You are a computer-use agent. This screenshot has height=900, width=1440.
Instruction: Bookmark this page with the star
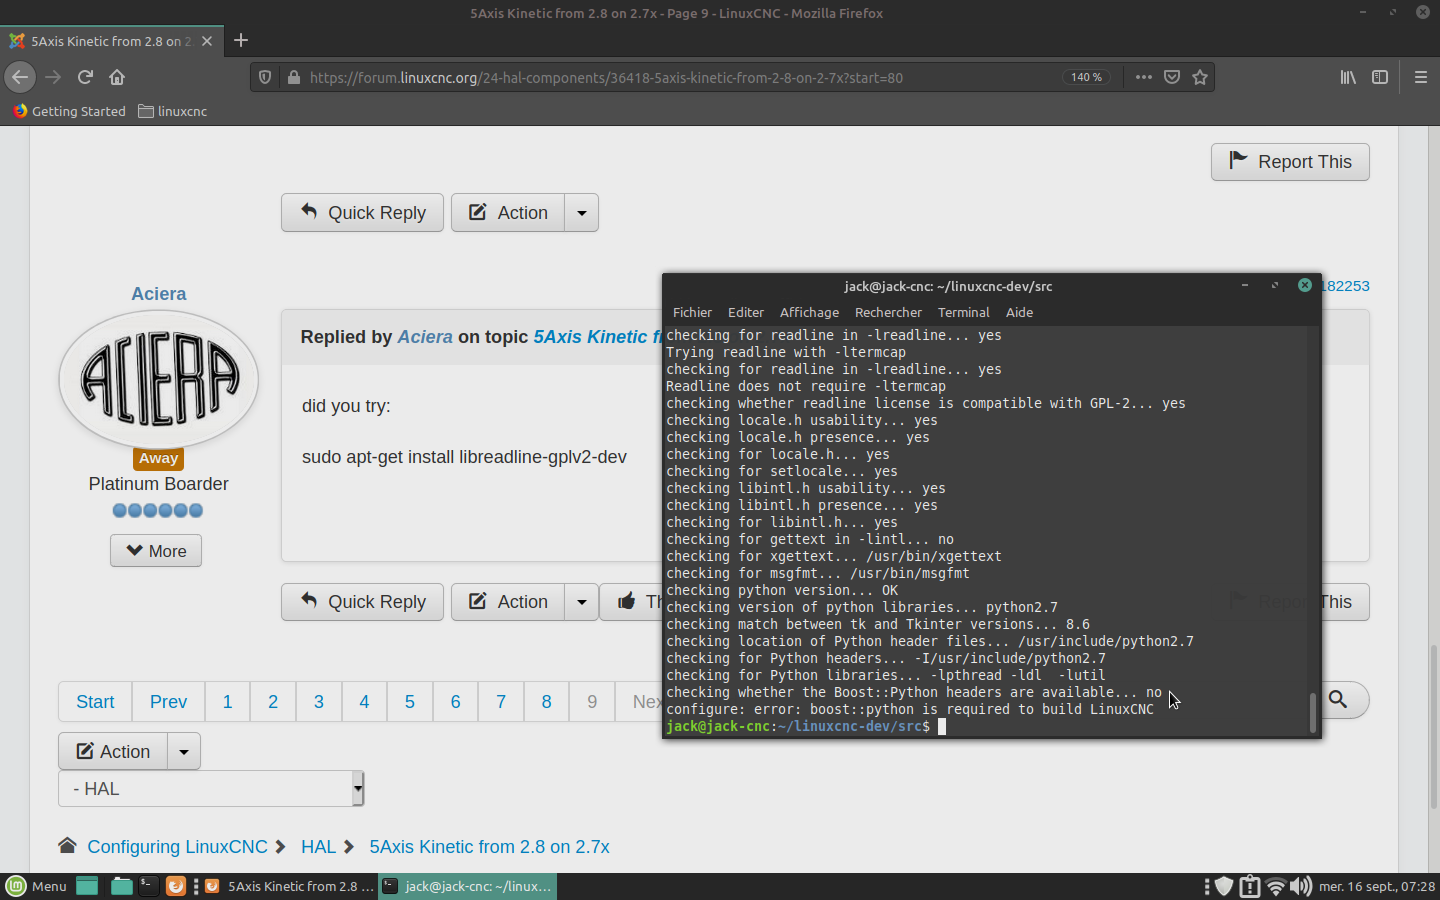click(1200, 77)
